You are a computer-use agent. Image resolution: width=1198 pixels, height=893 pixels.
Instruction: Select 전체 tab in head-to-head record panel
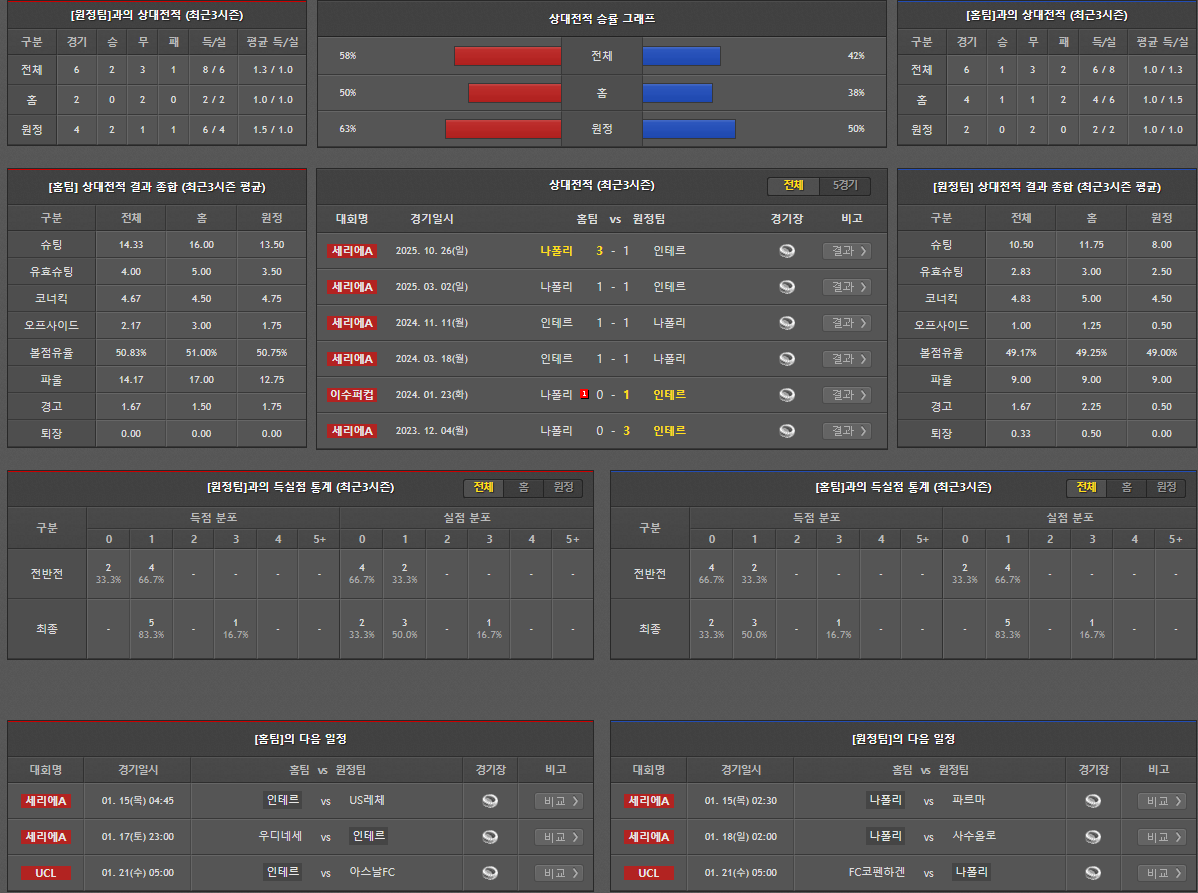pyautogui.click(x=793, y=186)
